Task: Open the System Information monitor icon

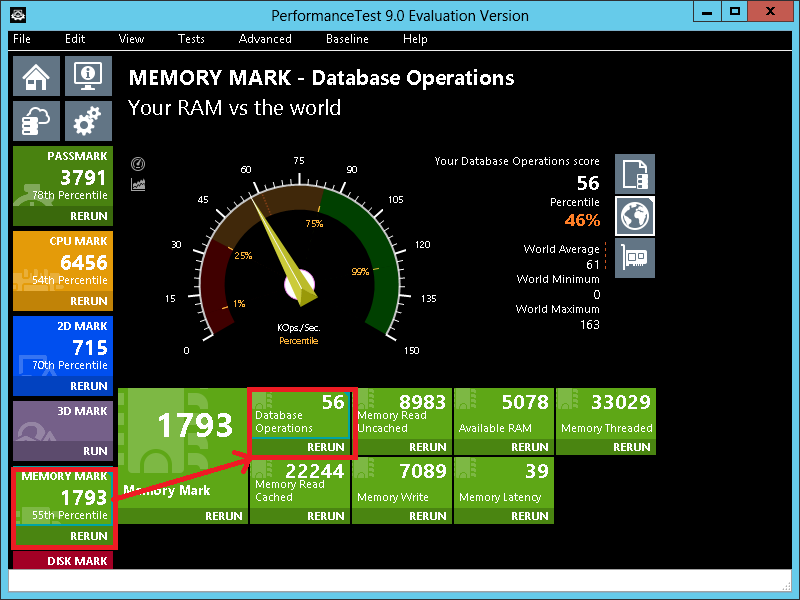Action: tap(89, 76)
